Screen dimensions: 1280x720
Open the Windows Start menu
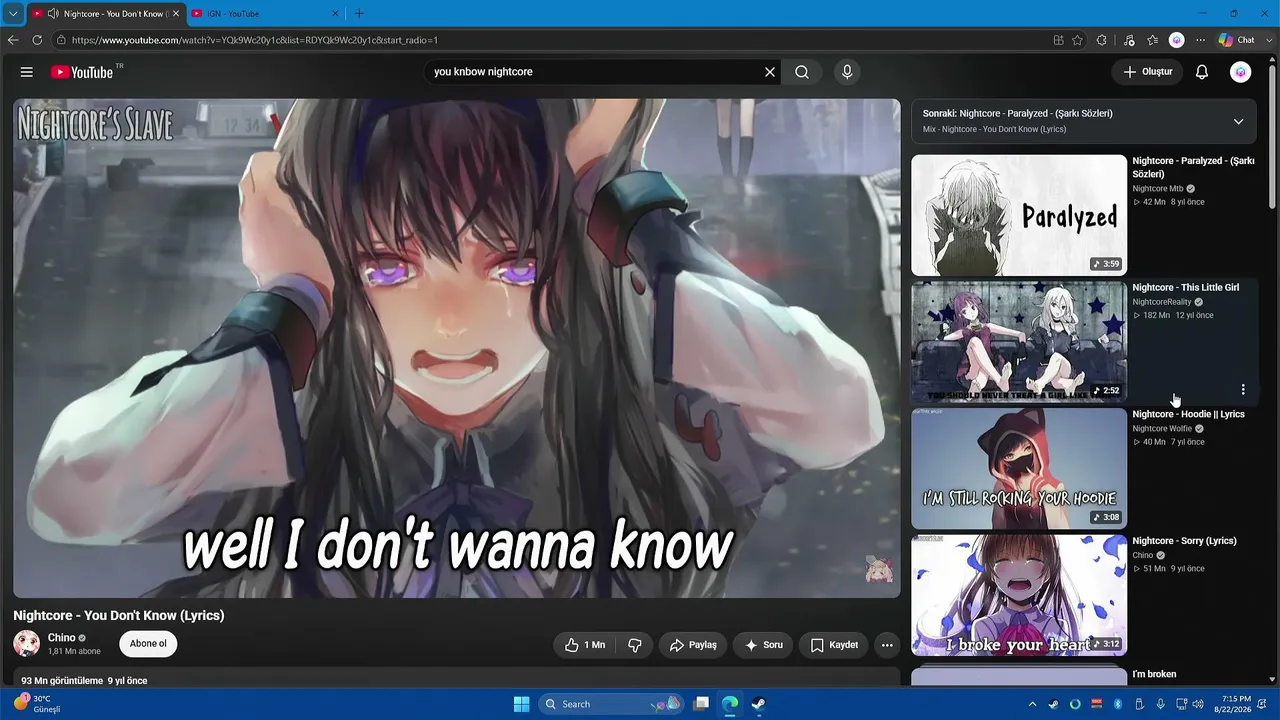tap(521, 704)
